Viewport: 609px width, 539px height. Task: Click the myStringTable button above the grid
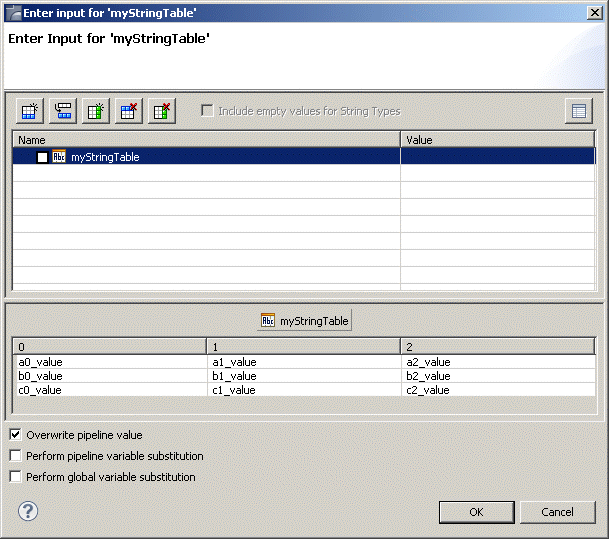click(x=305, y=321)
